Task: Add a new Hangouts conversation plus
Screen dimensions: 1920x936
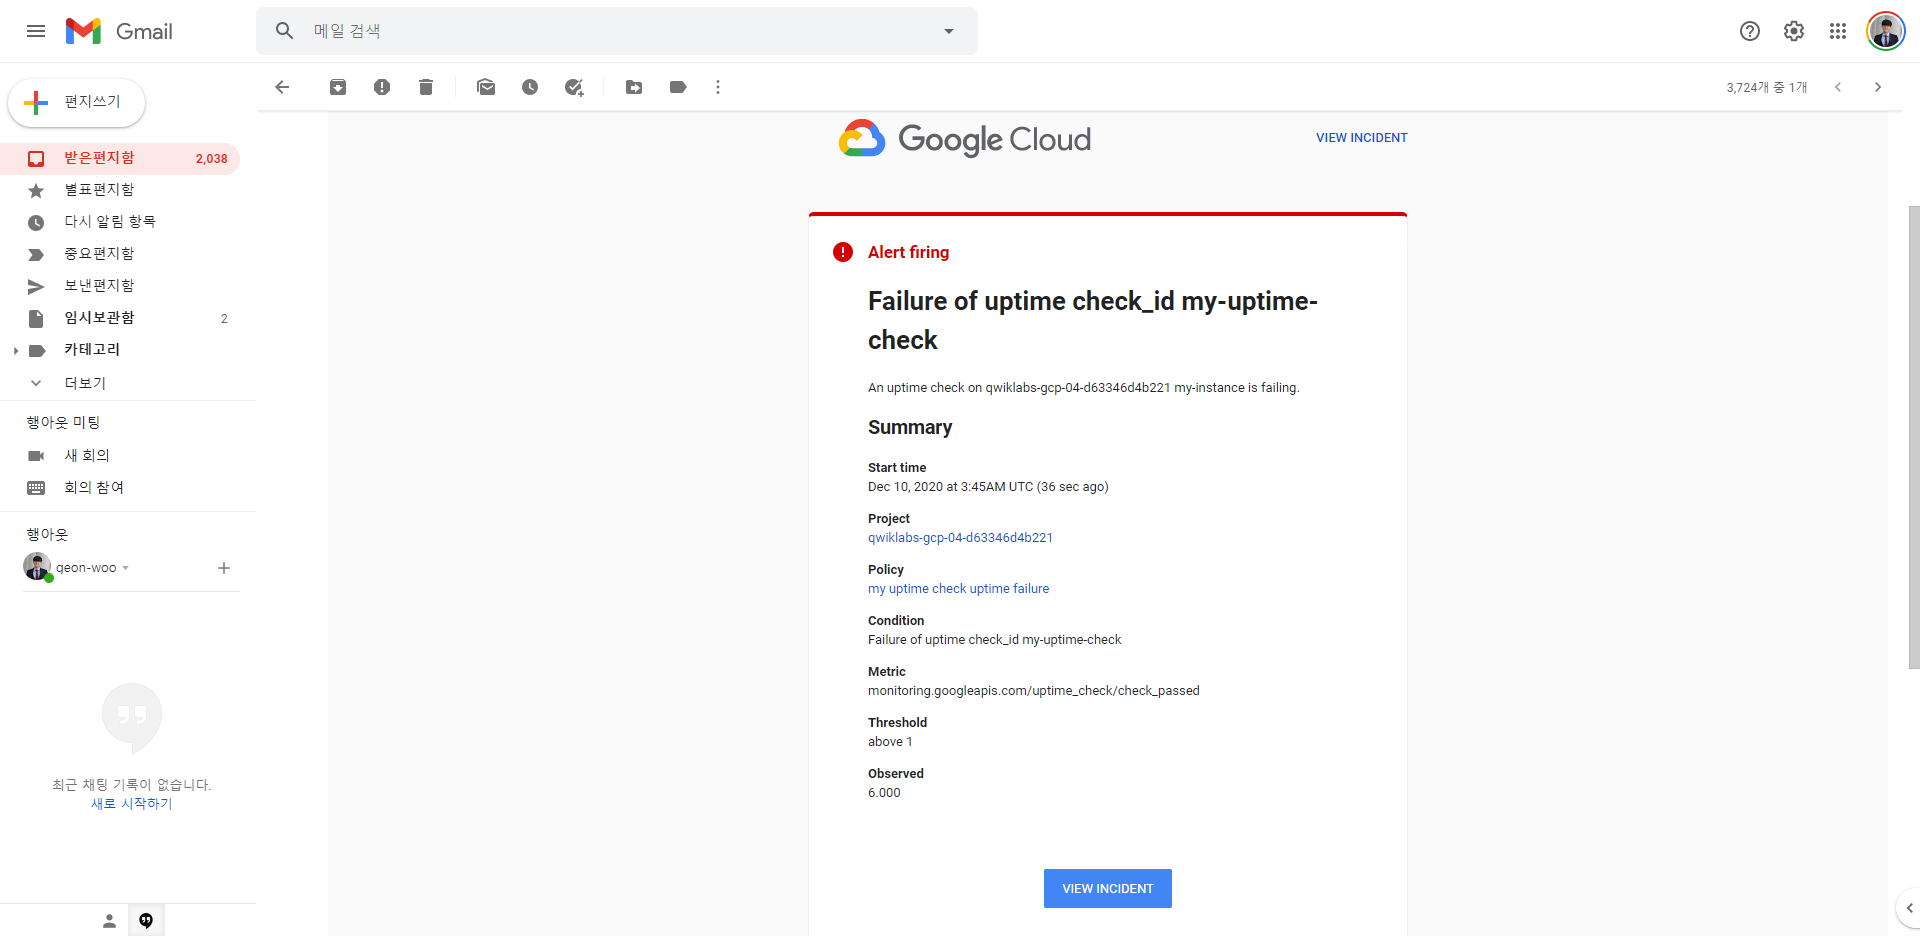Action: tap(224, 568)
